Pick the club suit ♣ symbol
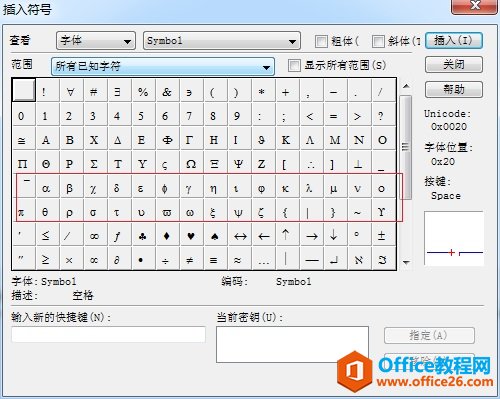 (143, 236)
